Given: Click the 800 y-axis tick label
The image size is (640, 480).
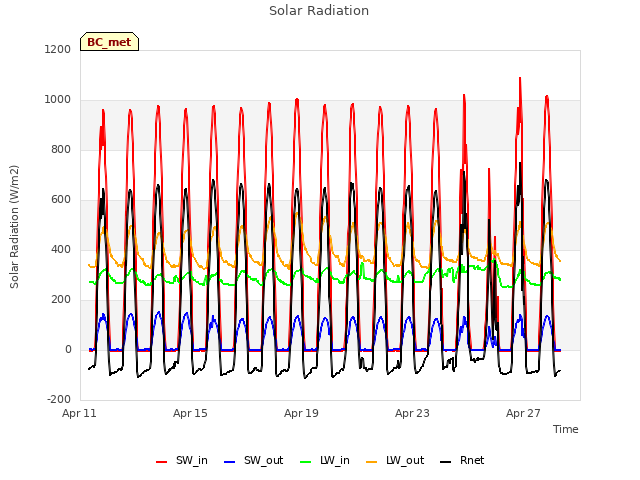Looking at the screenshot, I should (x=61, y=149).
